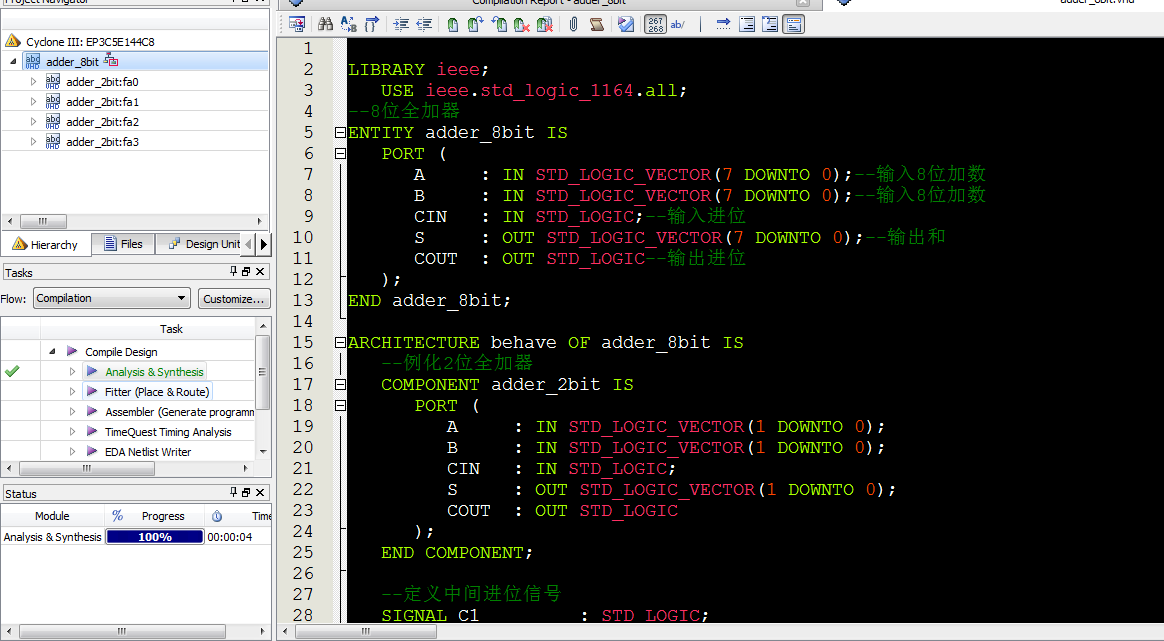Click the find matching delimiter braces icon
The width and height of the screenshot is (1164, 641).
372,25
